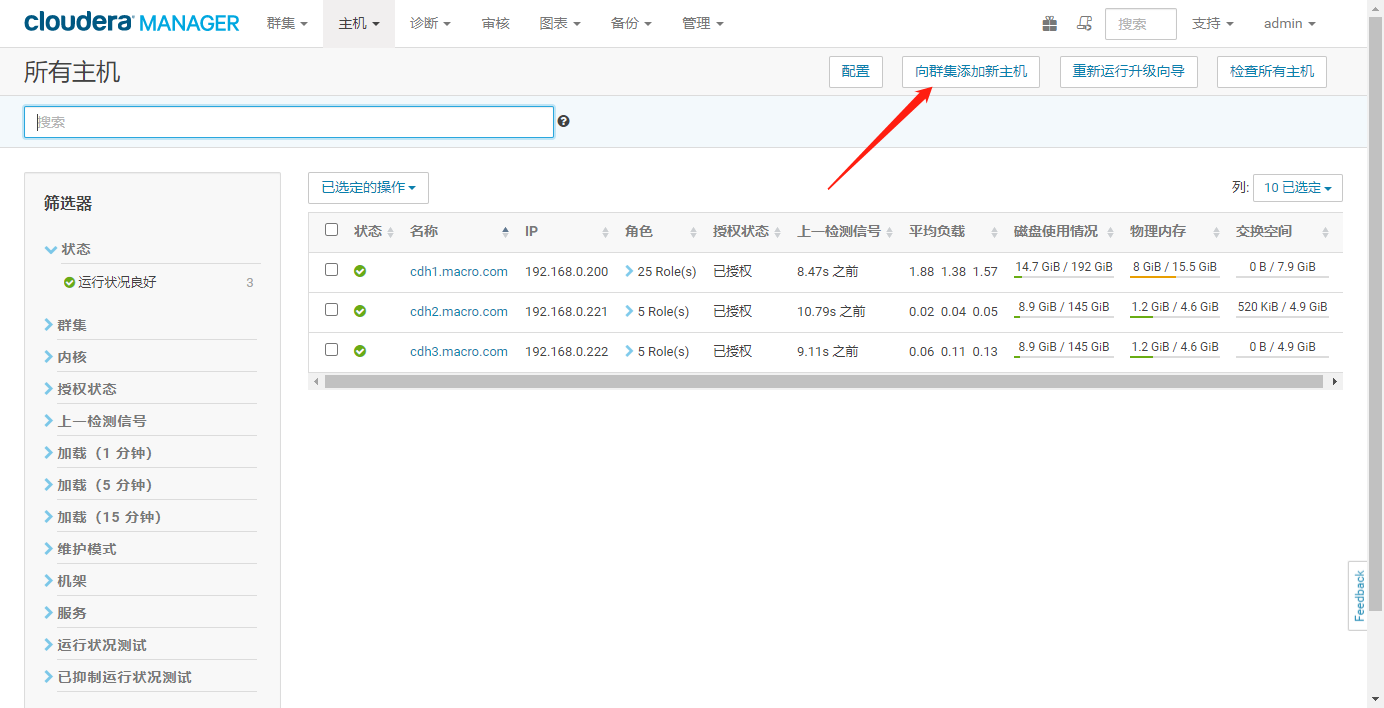1384x708 pixels.
Task: Expand the 25 Role(s) list for cdh1
Action: pos(660,271)
